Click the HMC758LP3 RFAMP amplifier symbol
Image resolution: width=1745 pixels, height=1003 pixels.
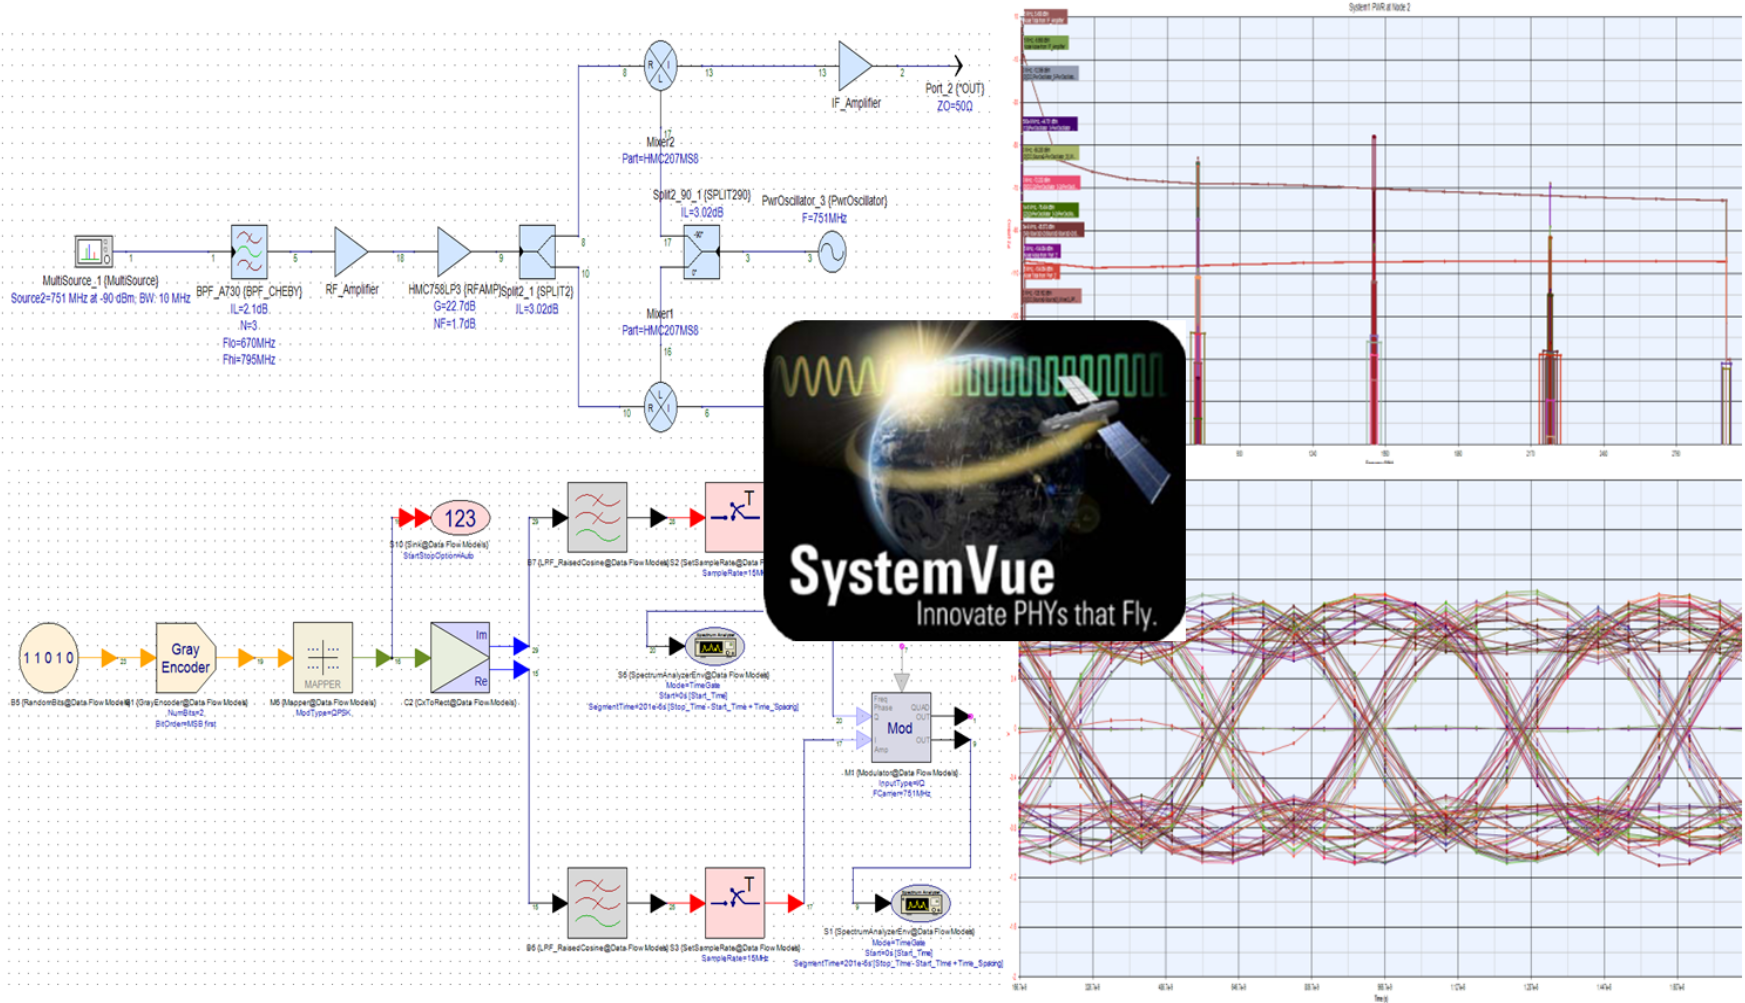[x=452, y=251]
